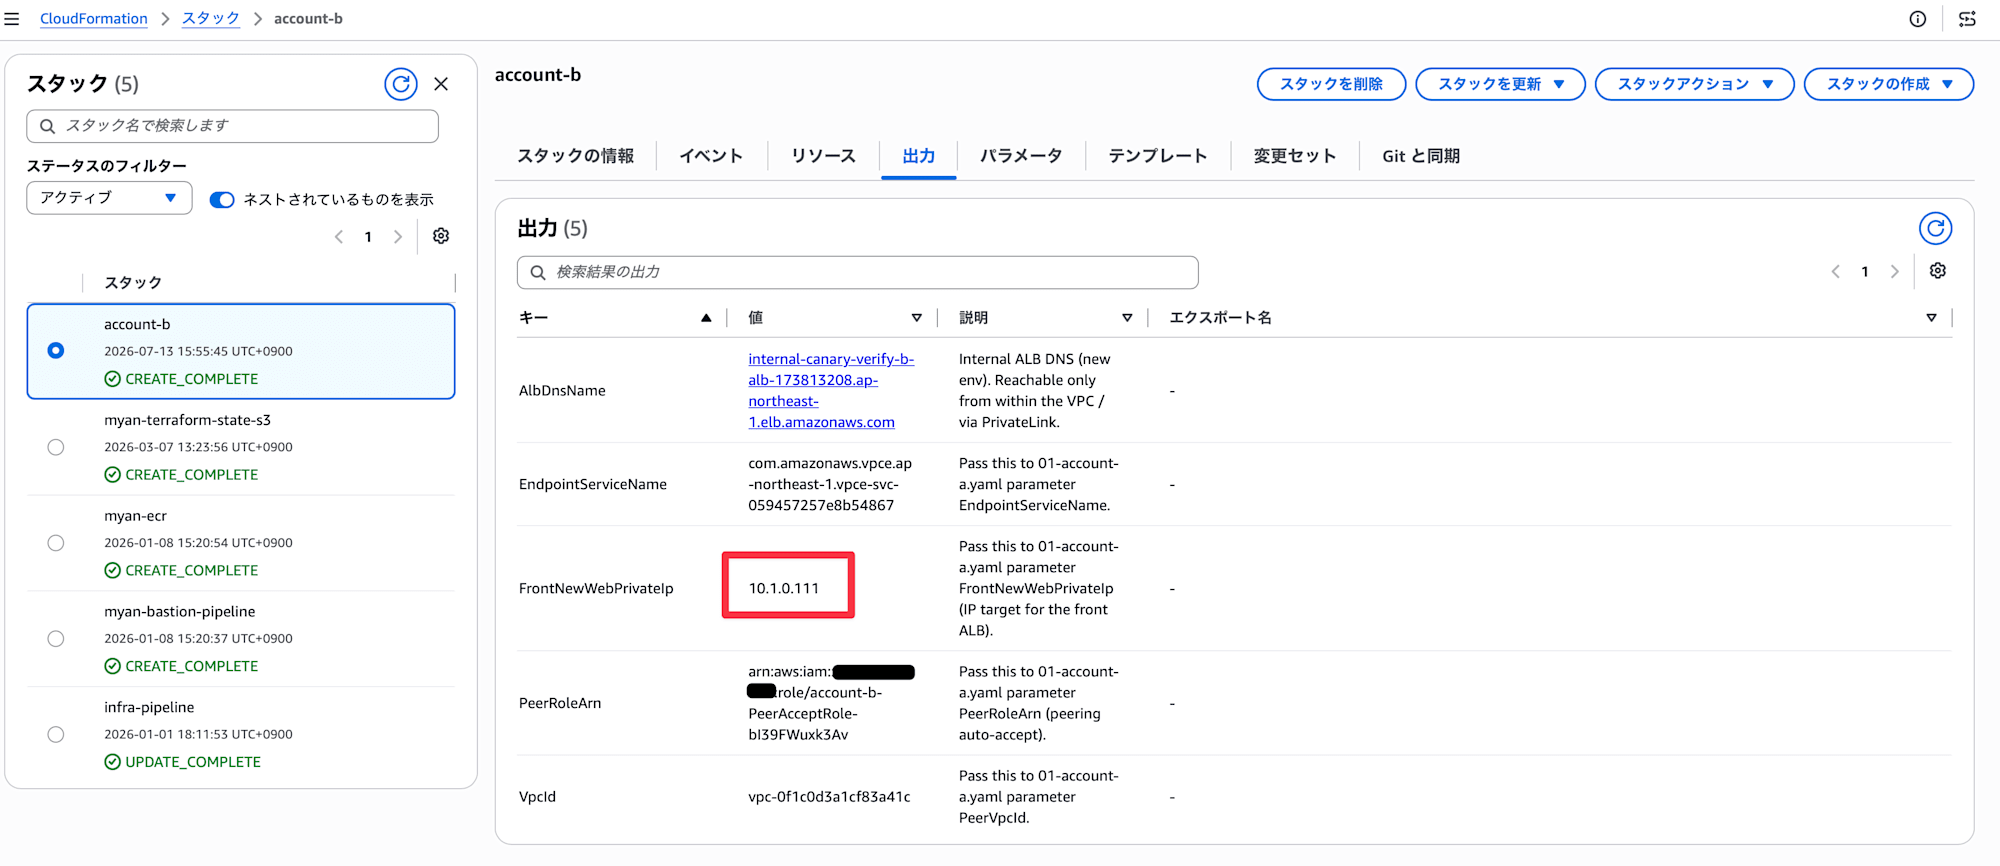Switch to 変更セット tab

[x=1295, y=156]
